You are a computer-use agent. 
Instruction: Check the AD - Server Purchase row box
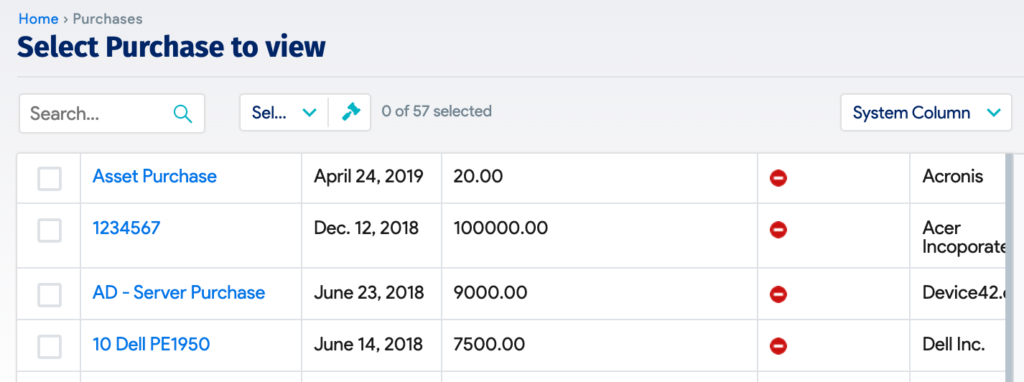pyautogui.click(x=50, y=294)
